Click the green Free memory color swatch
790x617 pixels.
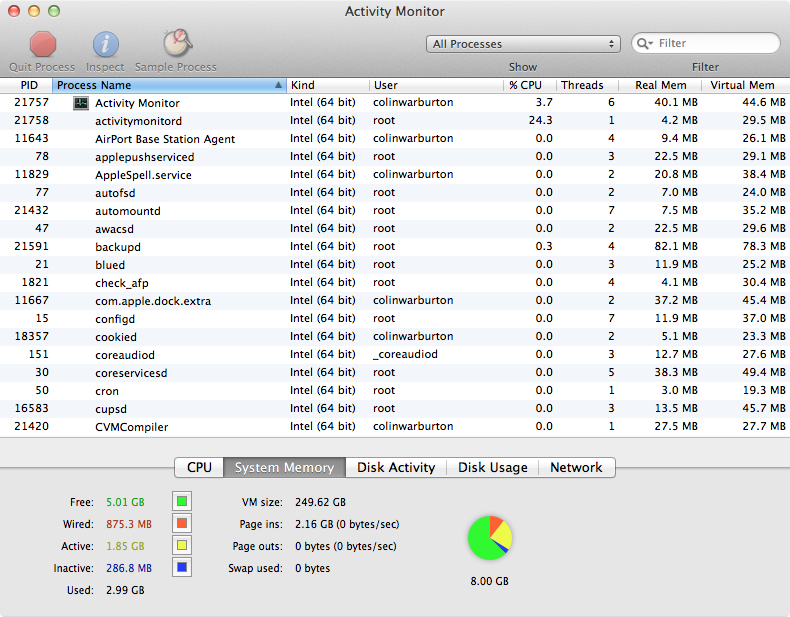coord(182,502)
